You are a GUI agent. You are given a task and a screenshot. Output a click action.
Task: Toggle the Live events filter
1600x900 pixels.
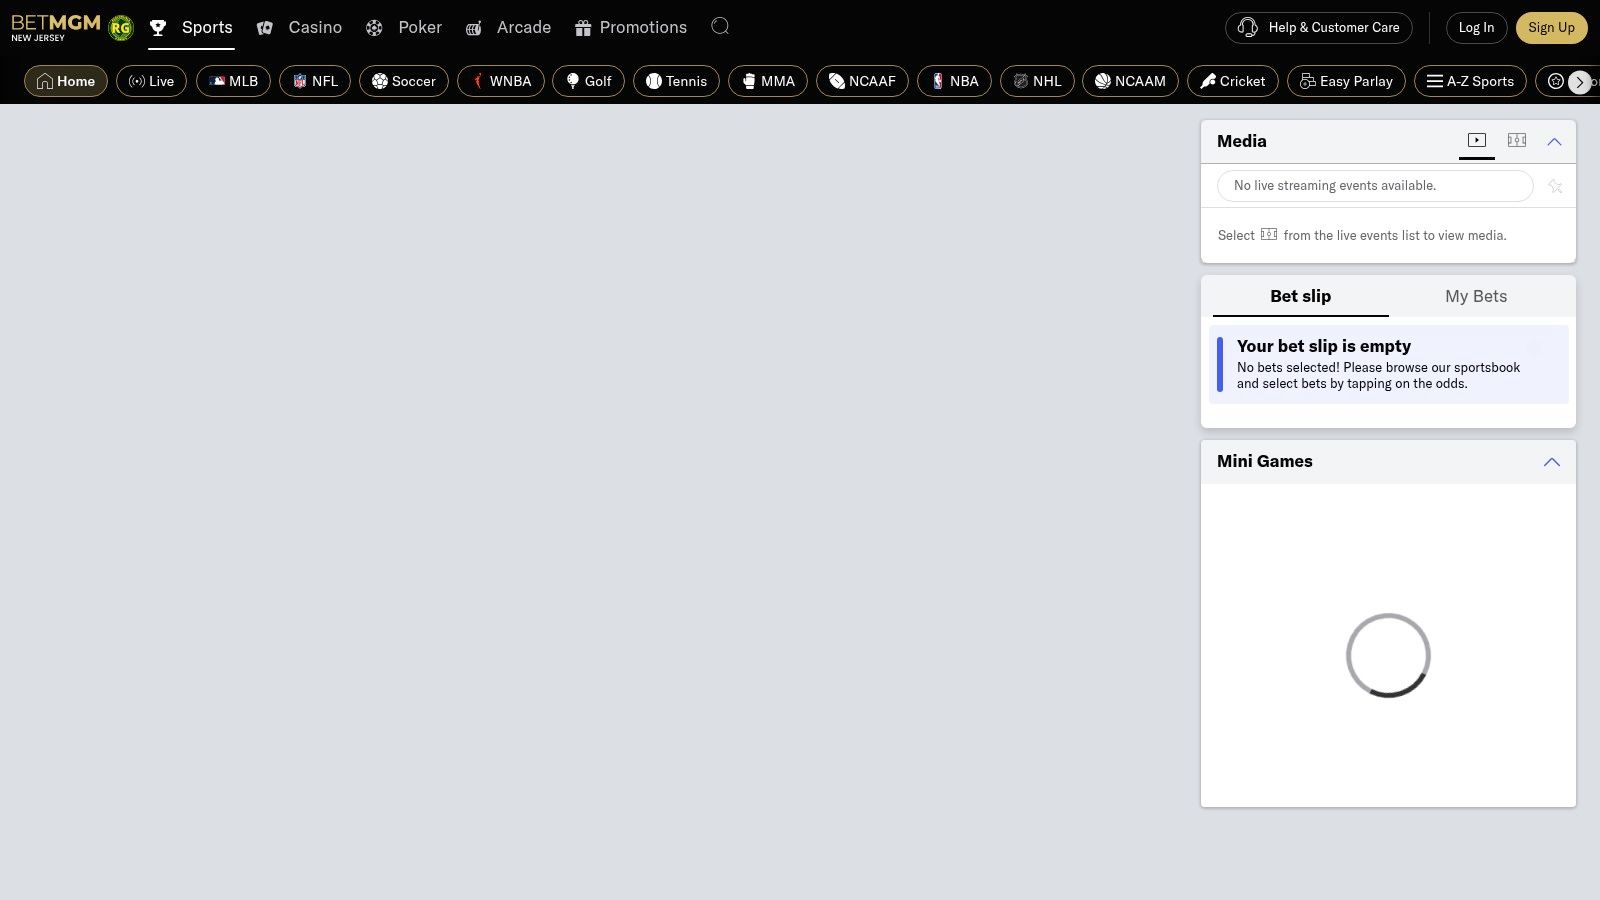pyautogui.click(x=151, y=81)
